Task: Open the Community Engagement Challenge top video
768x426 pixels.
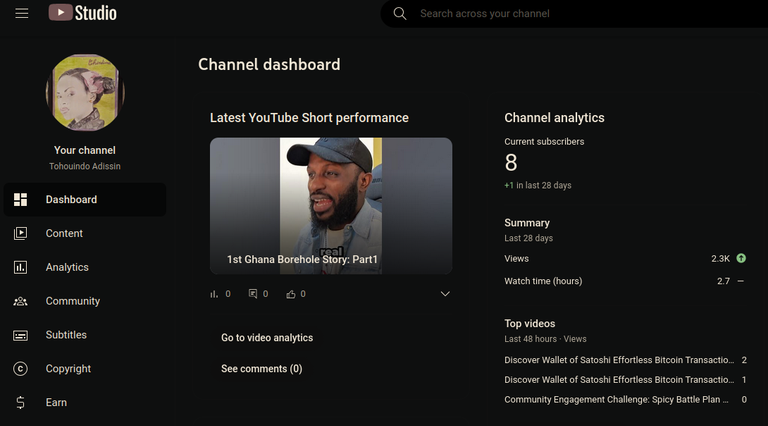Action: click(x=616, y=400)
